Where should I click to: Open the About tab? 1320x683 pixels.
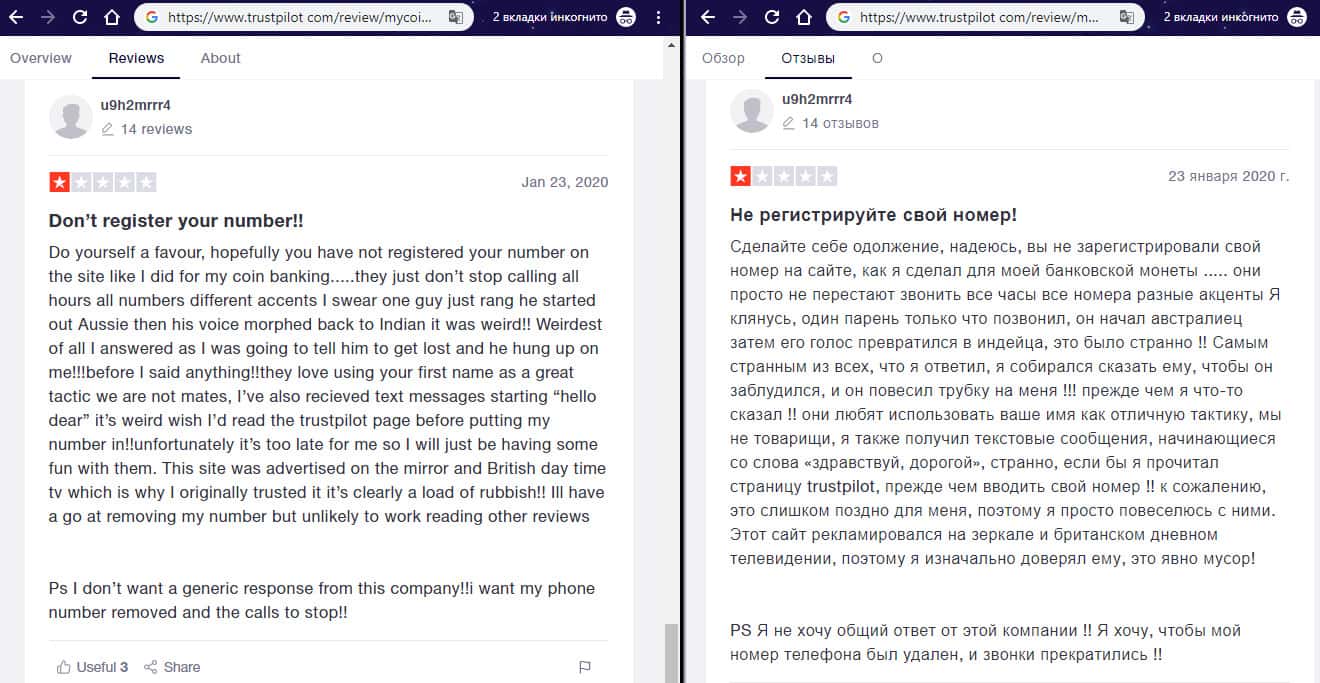[x=220, y=58]
